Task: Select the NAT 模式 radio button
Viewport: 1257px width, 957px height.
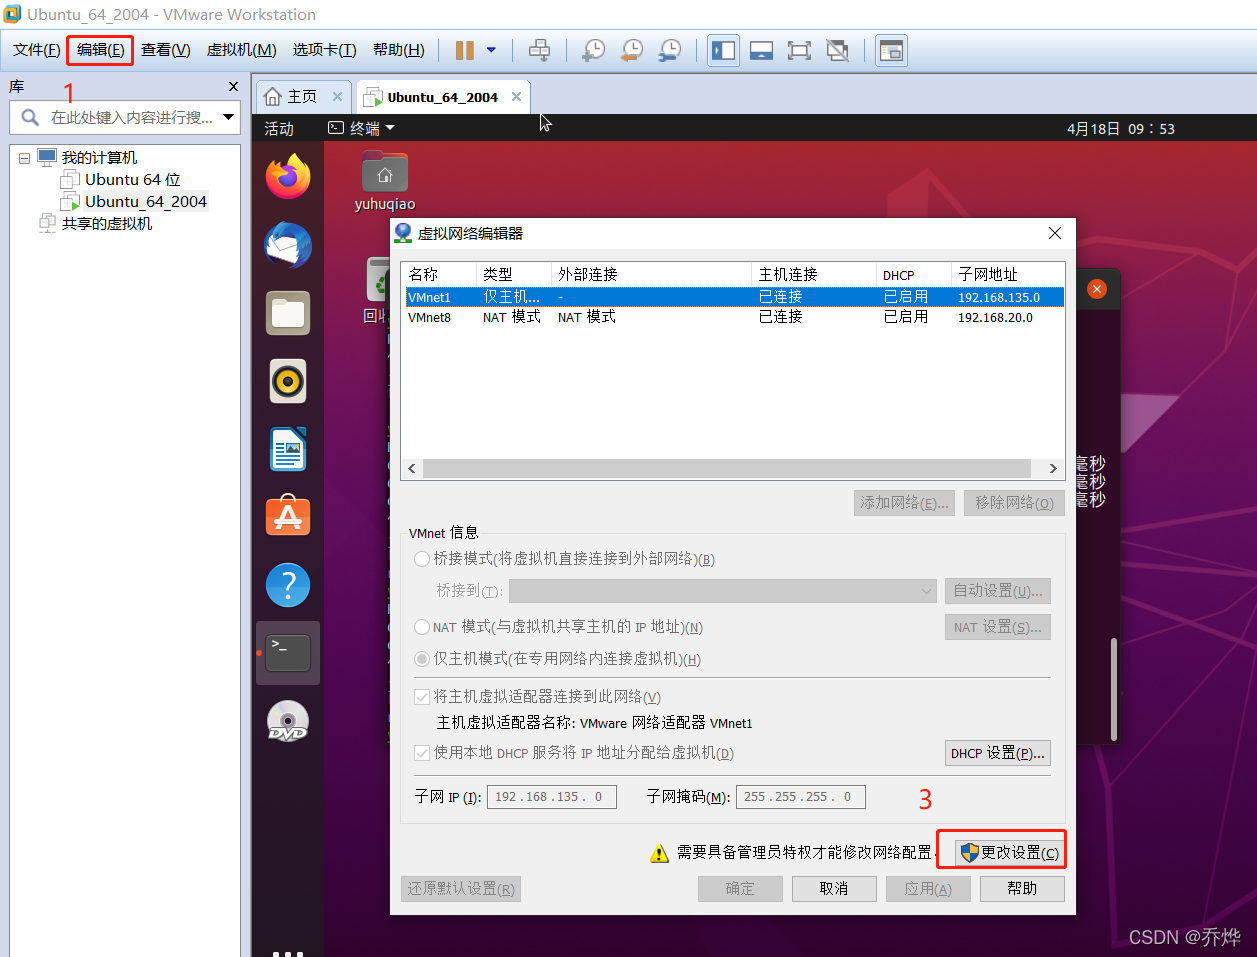Action: [x=422, y=627]
